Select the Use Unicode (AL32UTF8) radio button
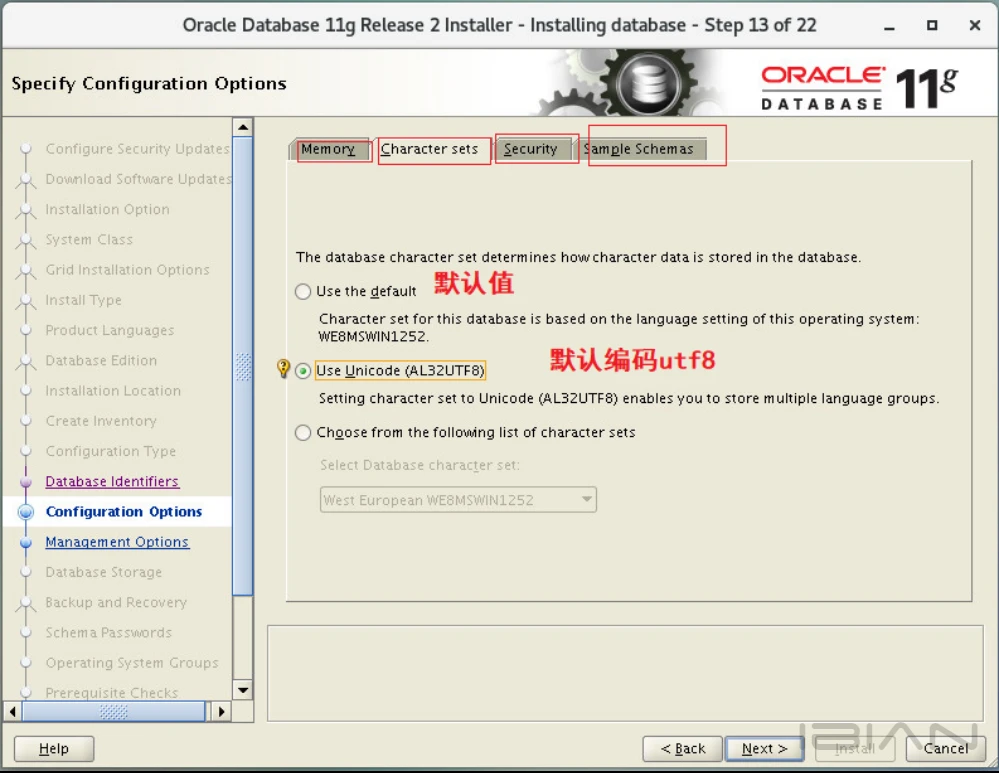The height and width of the screenshot is (773, 999). [x=303, y=371]
